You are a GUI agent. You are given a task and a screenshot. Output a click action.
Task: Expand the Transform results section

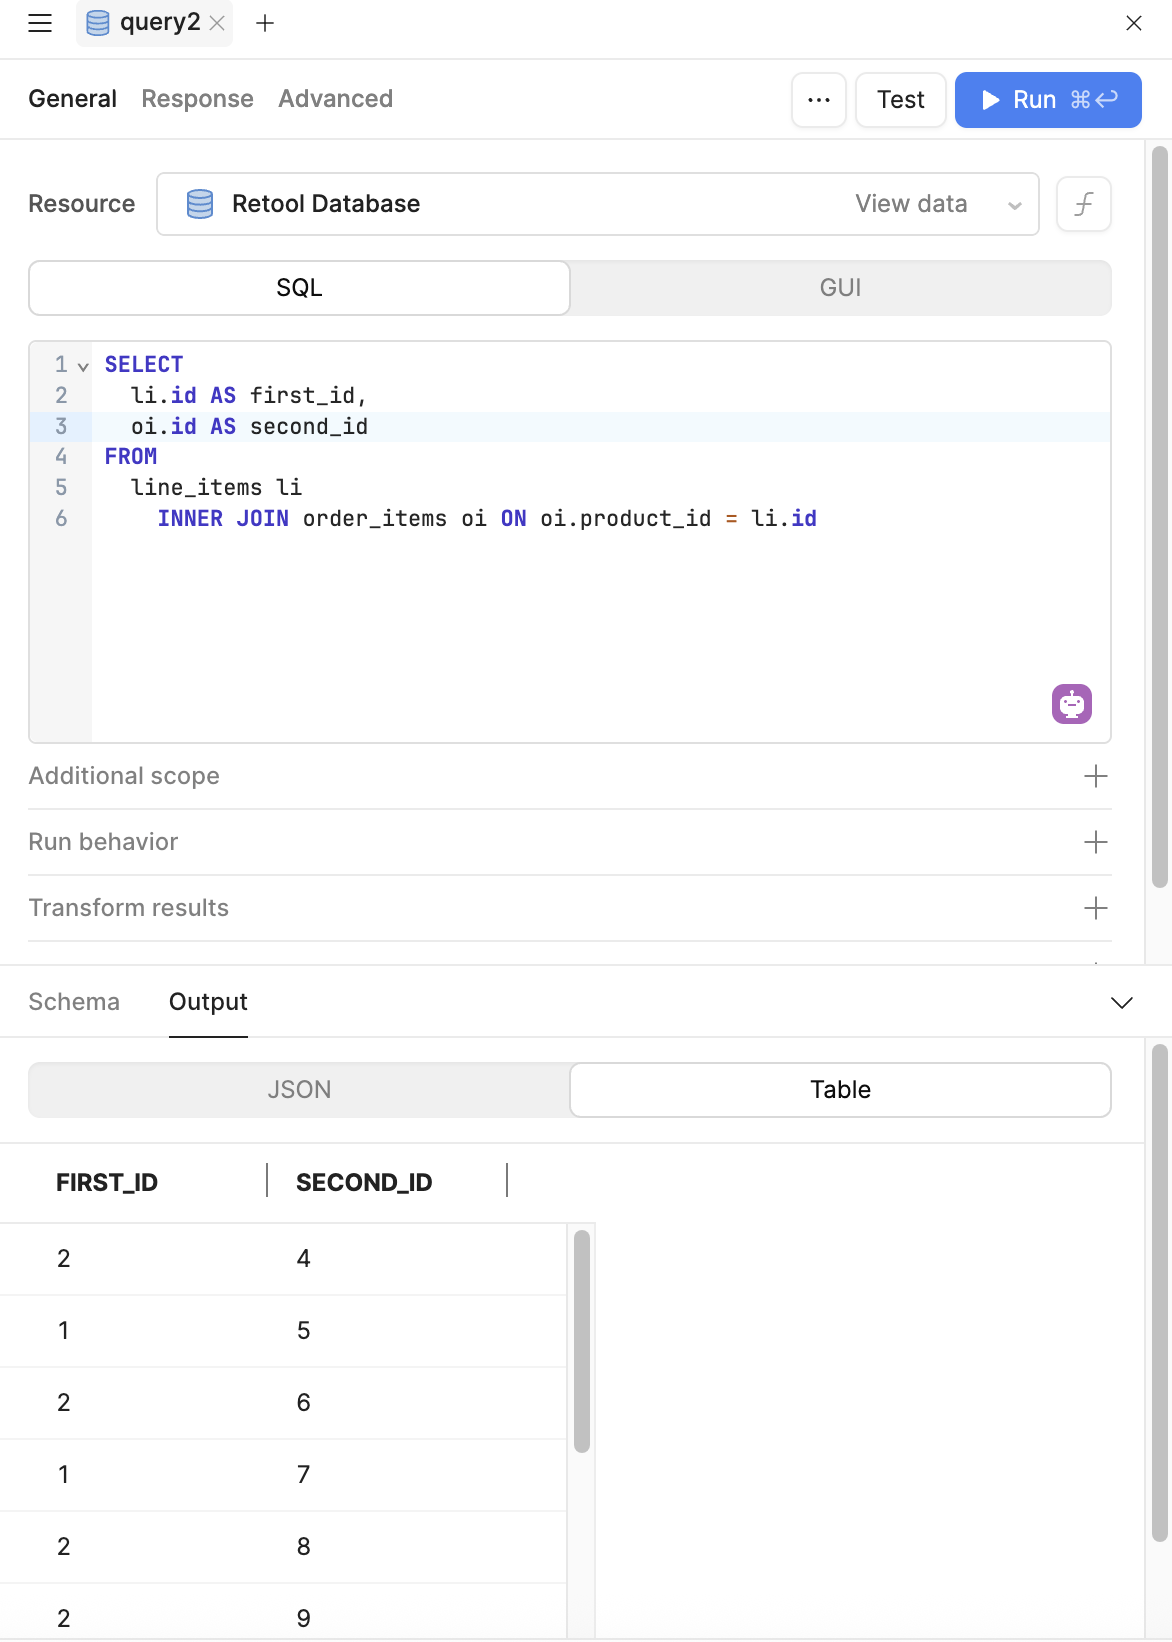(1095, 908)
